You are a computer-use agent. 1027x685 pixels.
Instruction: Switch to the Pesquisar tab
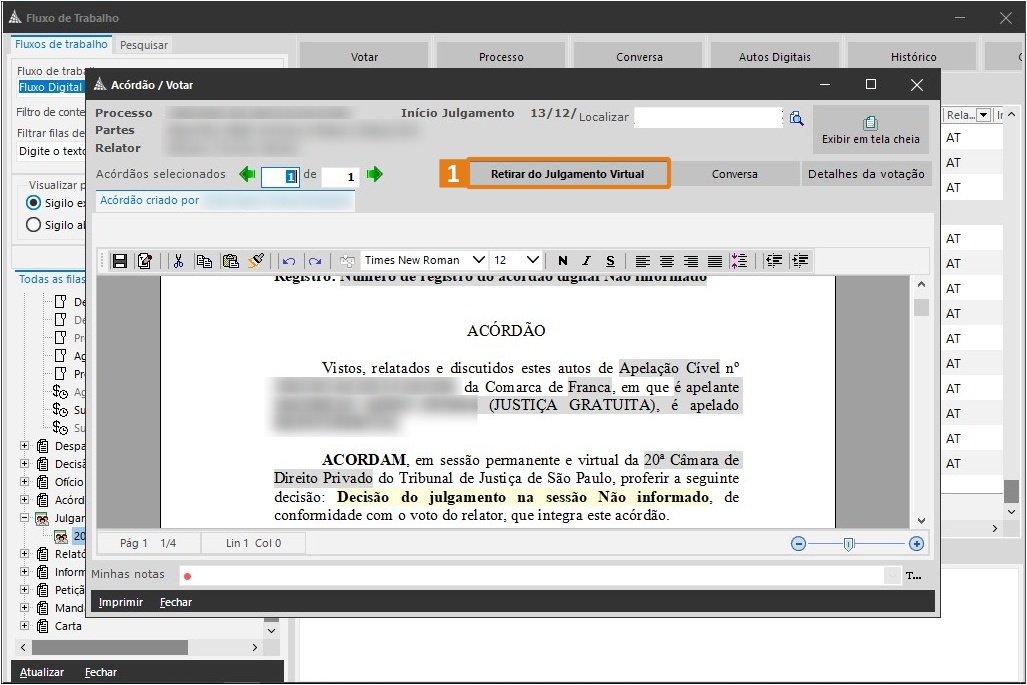[143, 45]
